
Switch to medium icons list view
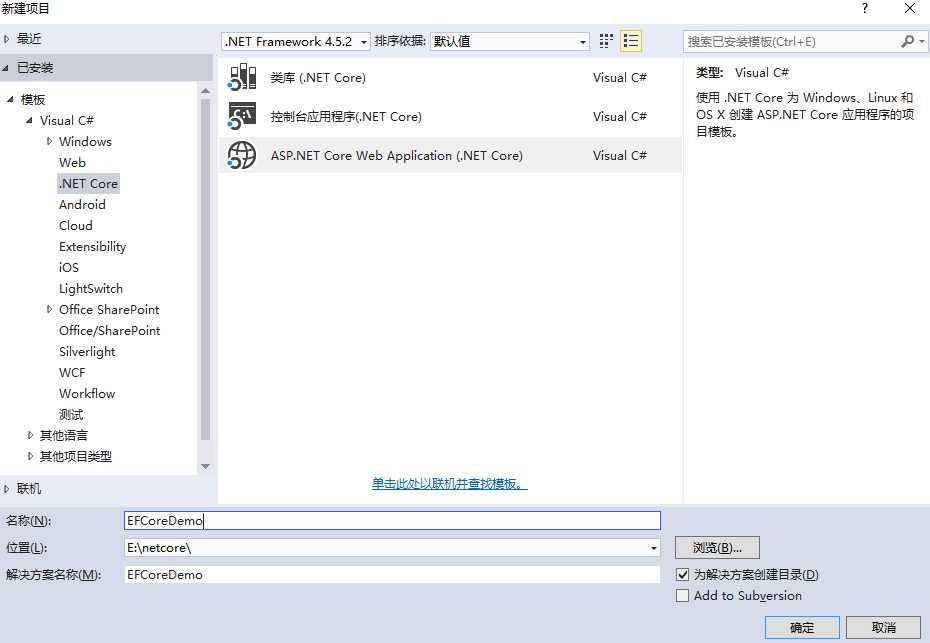[631, 41]
